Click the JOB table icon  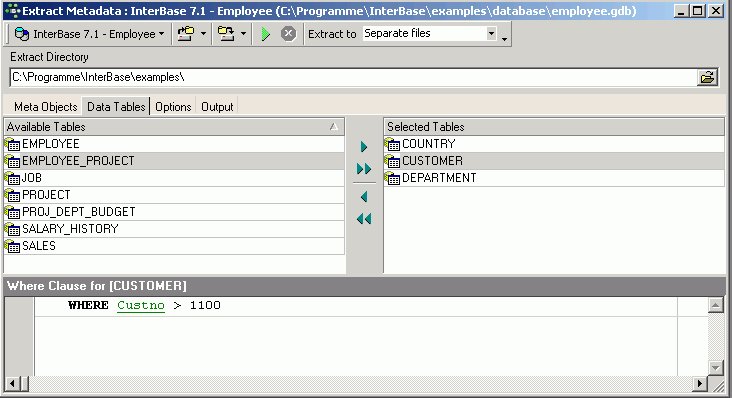pos(13,178)
